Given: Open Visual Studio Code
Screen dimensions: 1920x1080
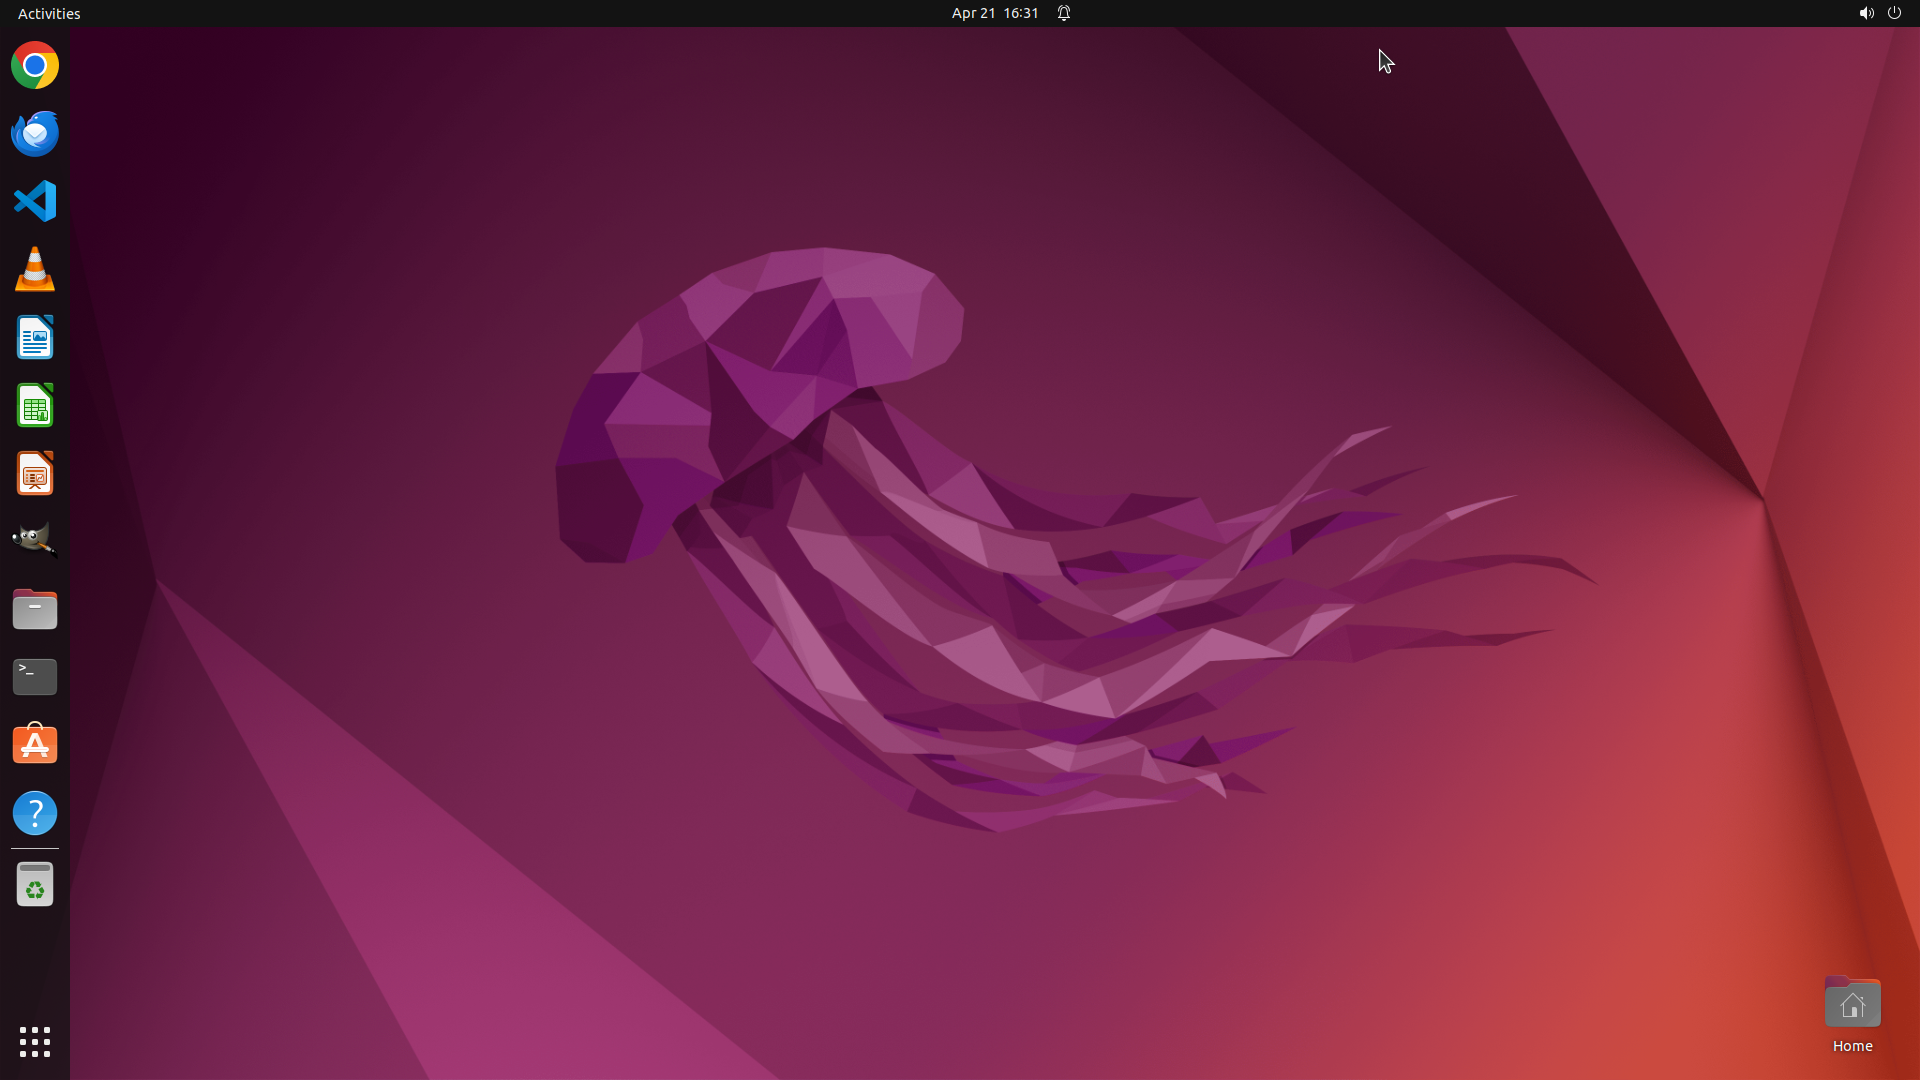Looking at the screenshot, I should pos(35,201).
